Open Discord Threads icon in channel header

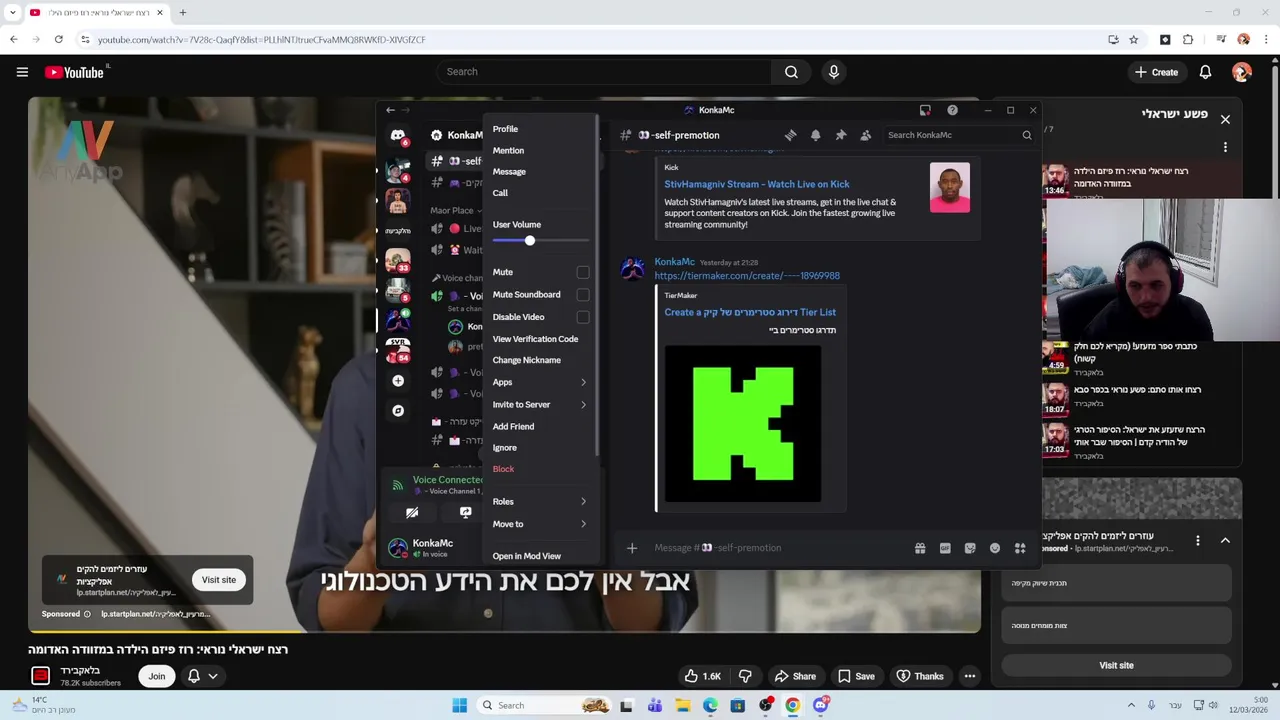pos(790,135)
